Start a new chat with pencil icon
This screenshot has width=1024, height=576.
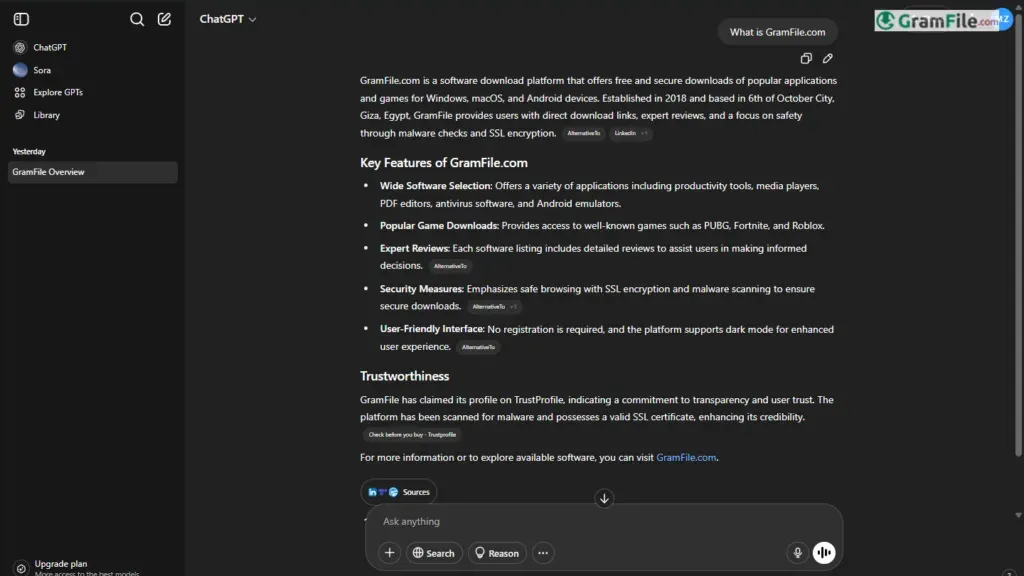point(164,19)
